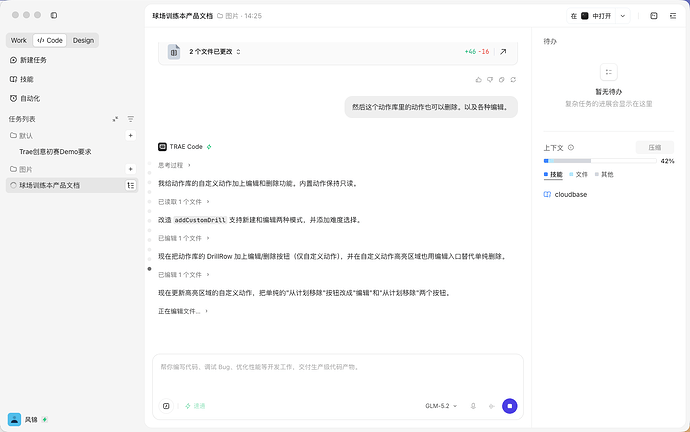The image size is (690, 432).
Task: Open the cloudbase skill item
Action: point(566,194)
